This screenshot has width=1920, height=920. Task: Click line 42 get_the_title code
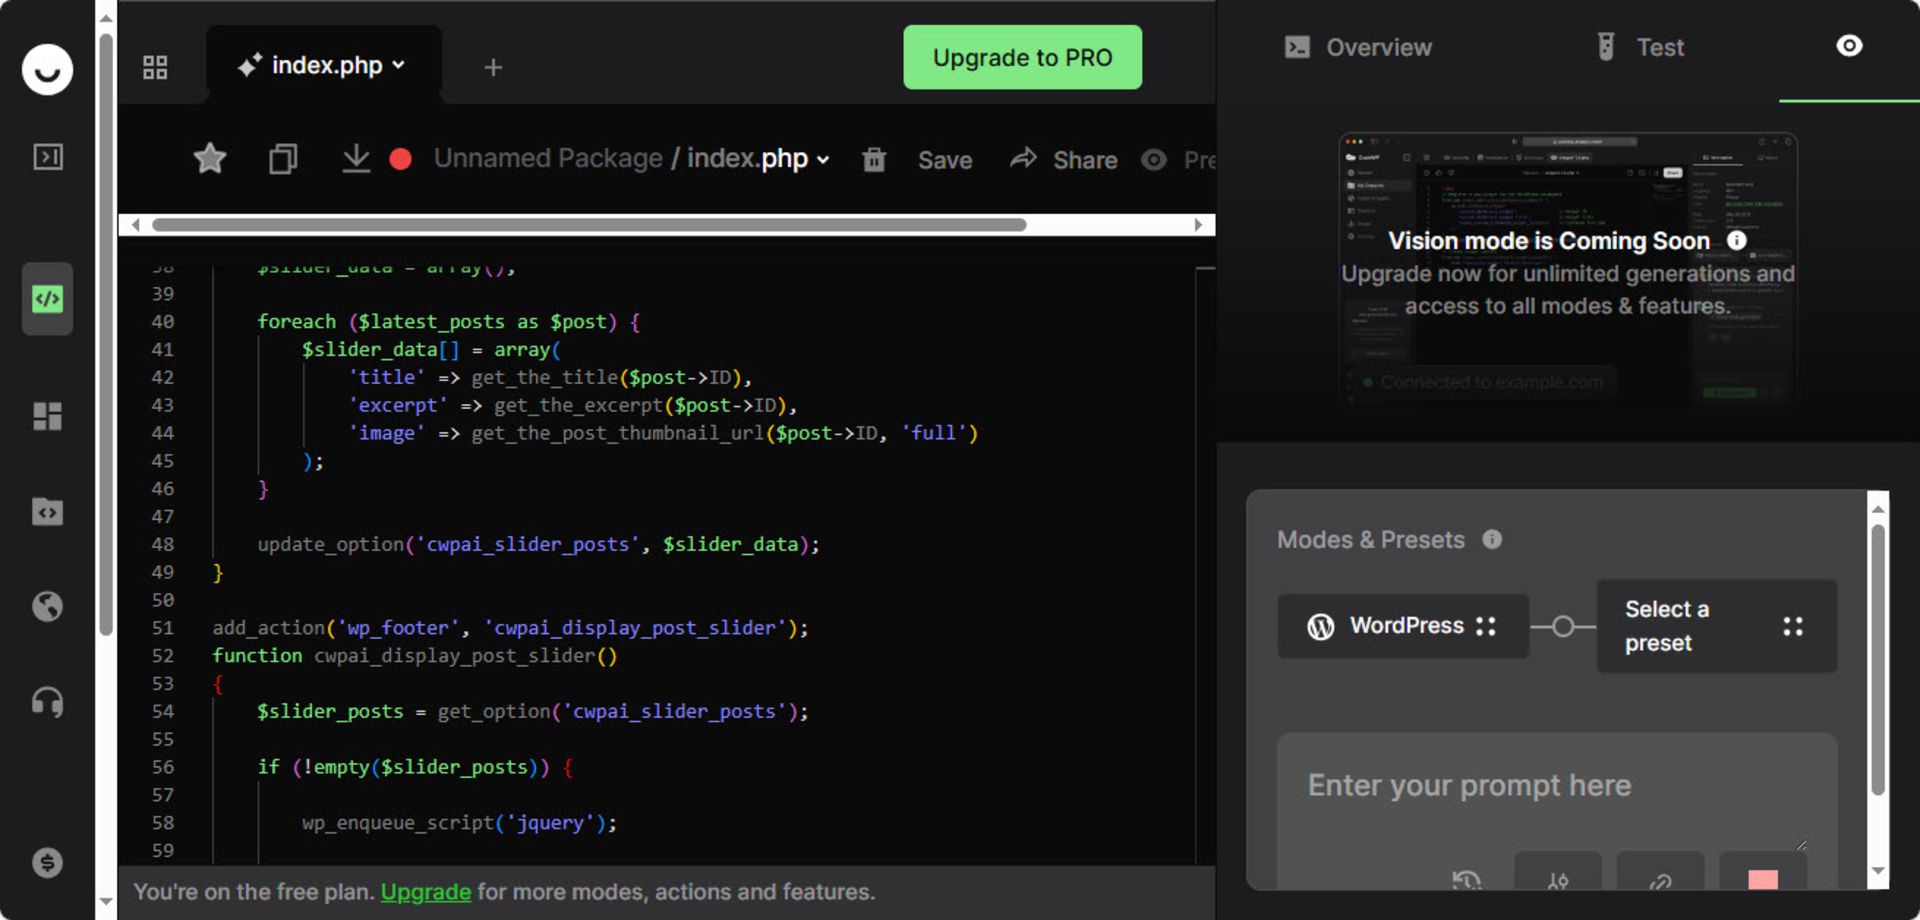[550, 377]
